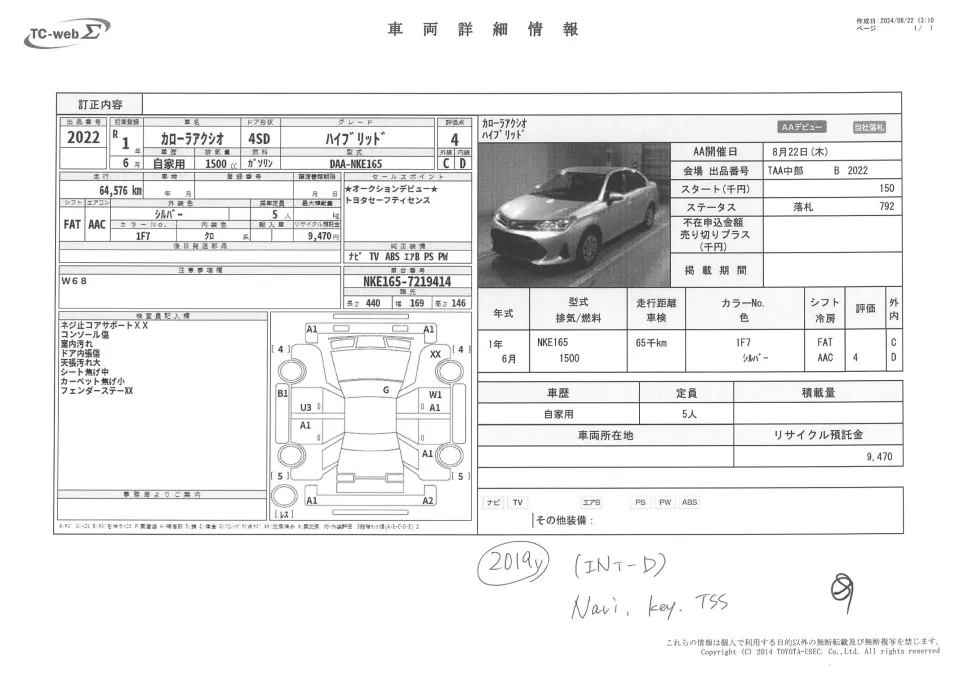Toggle the ナビ equipment checkbox
This screenshot has width=955, height=675.
click(x=492, y=503)
